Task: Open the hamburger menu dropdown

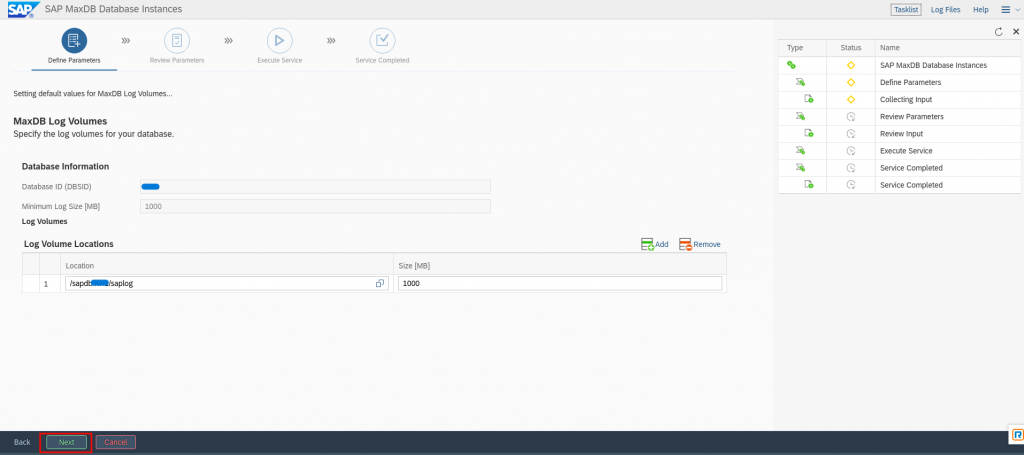Action: [1009, 9]
